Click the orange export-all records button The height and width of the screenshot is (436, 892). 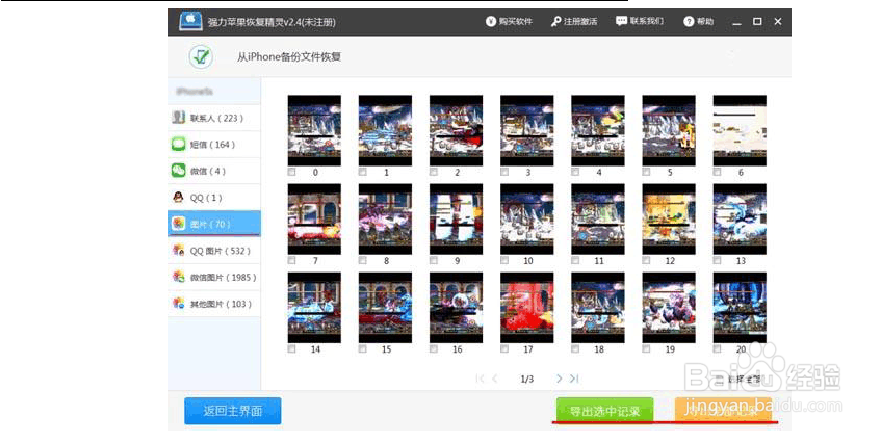[723, 410]
